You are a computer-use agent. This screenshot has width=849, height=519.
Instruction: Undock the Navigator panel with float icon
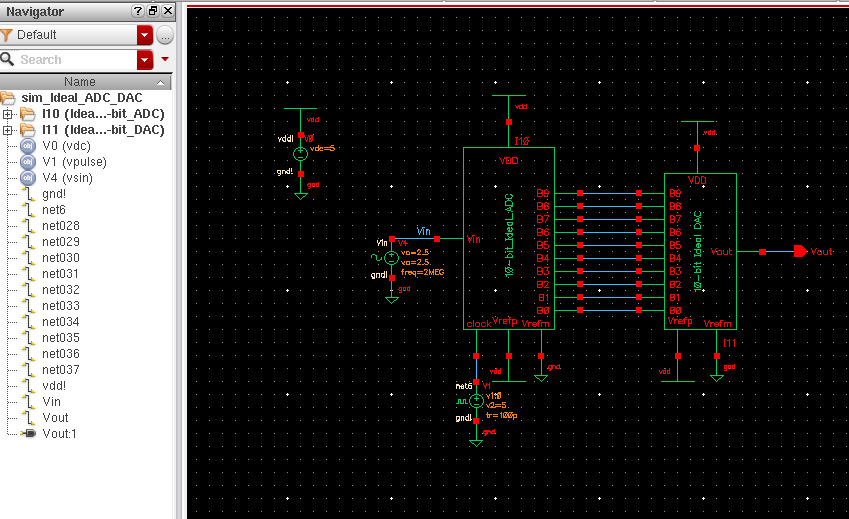pyautogui.click(x=153, y=11)
